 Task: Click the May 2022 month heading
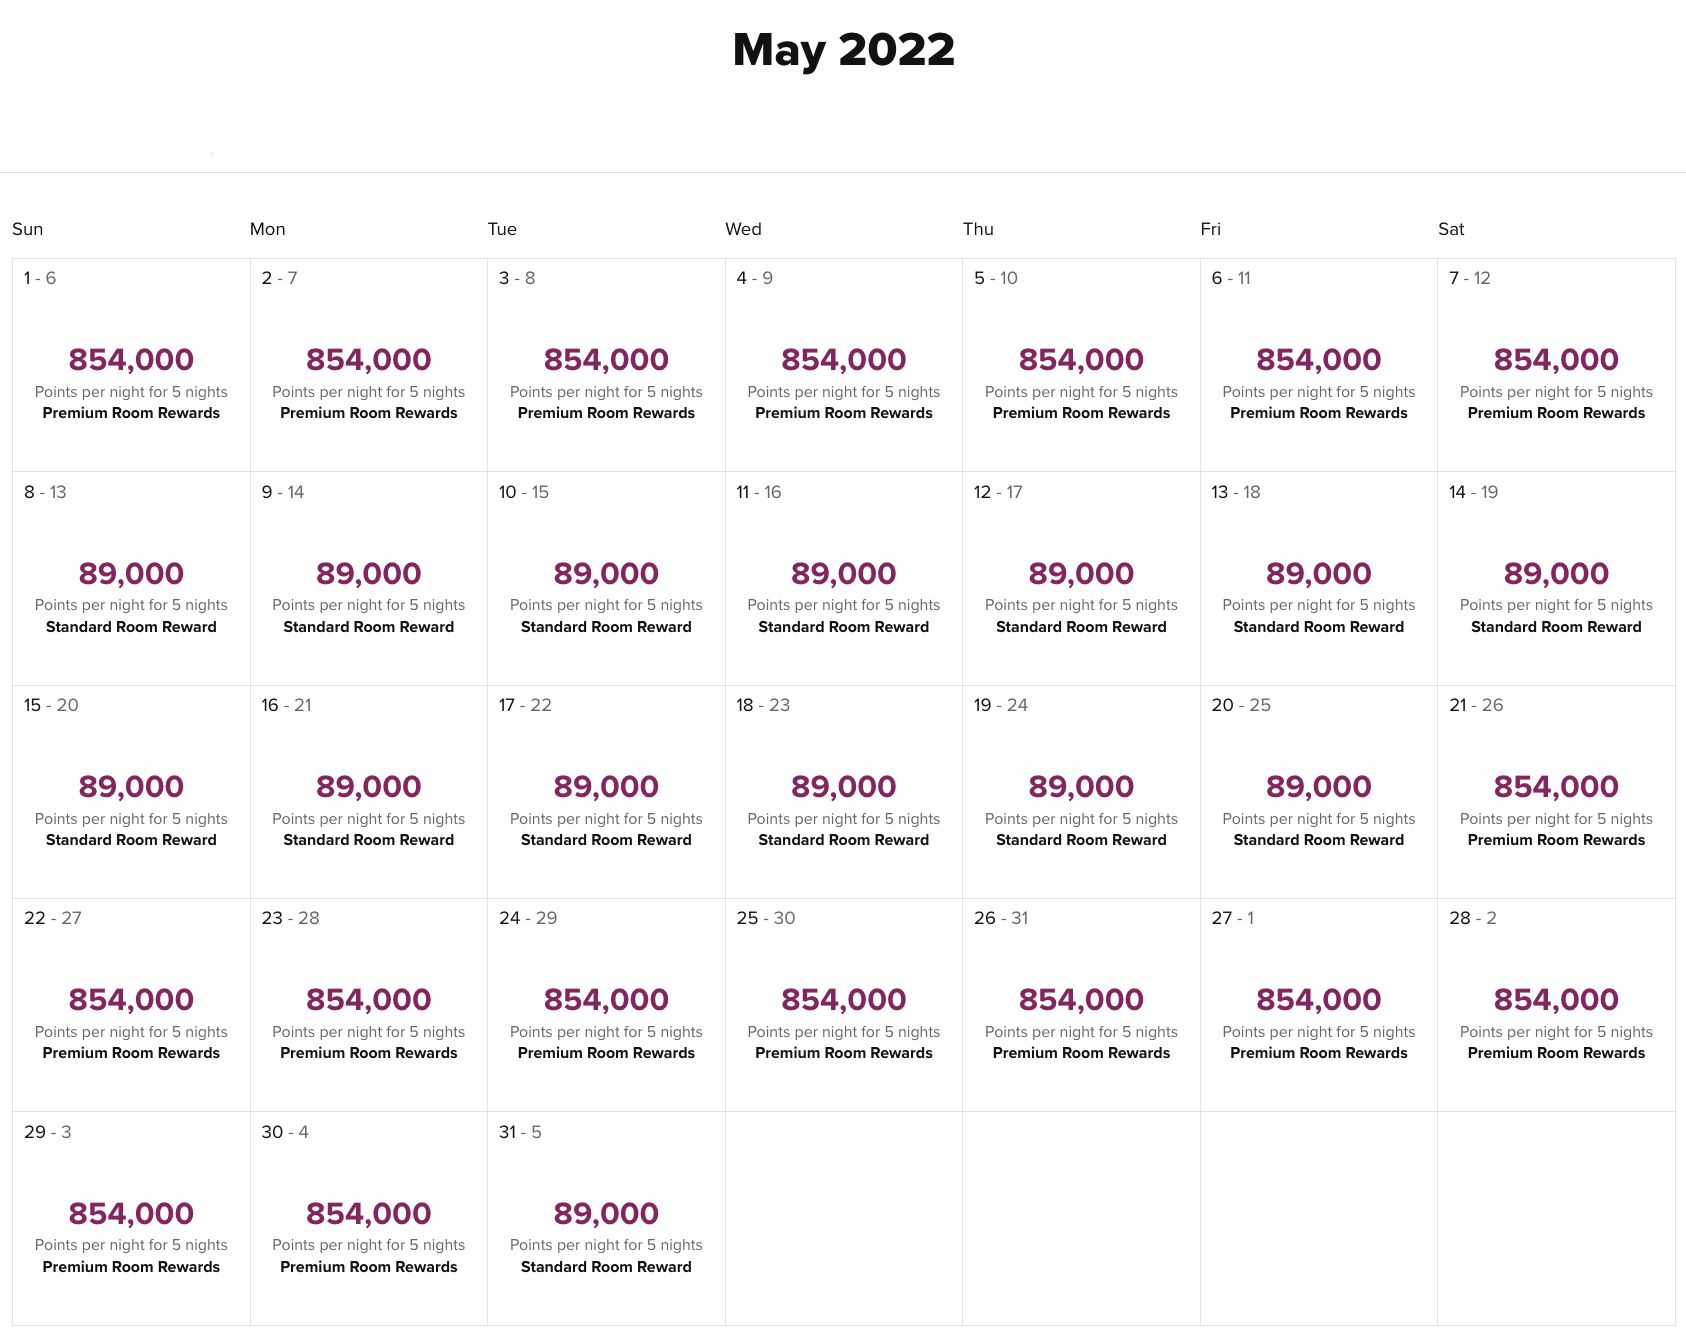click(843, 50)
